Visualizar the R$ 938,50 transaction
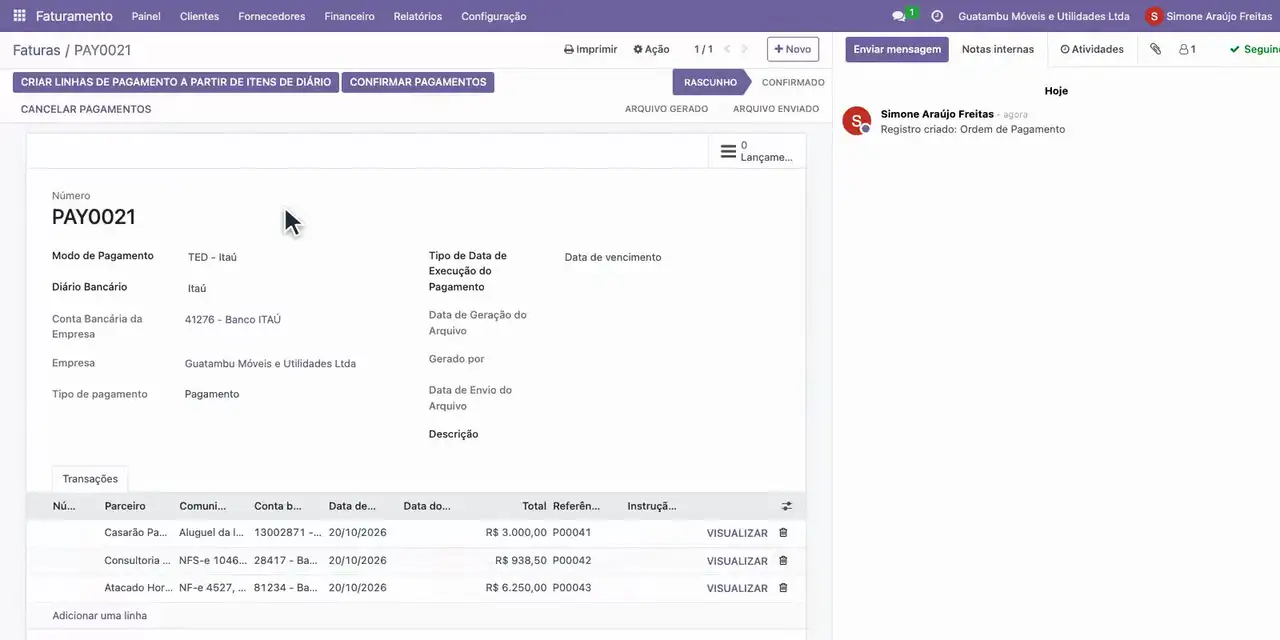 (x=737, y=561)
